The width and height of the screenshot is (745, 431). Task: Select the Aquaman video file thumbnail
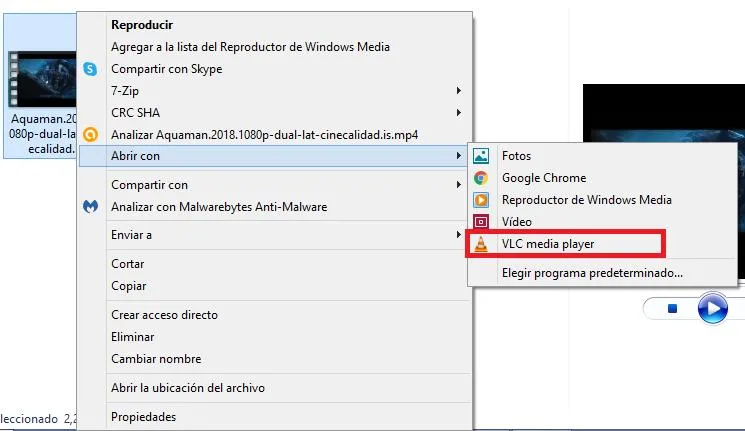[43, 79]
